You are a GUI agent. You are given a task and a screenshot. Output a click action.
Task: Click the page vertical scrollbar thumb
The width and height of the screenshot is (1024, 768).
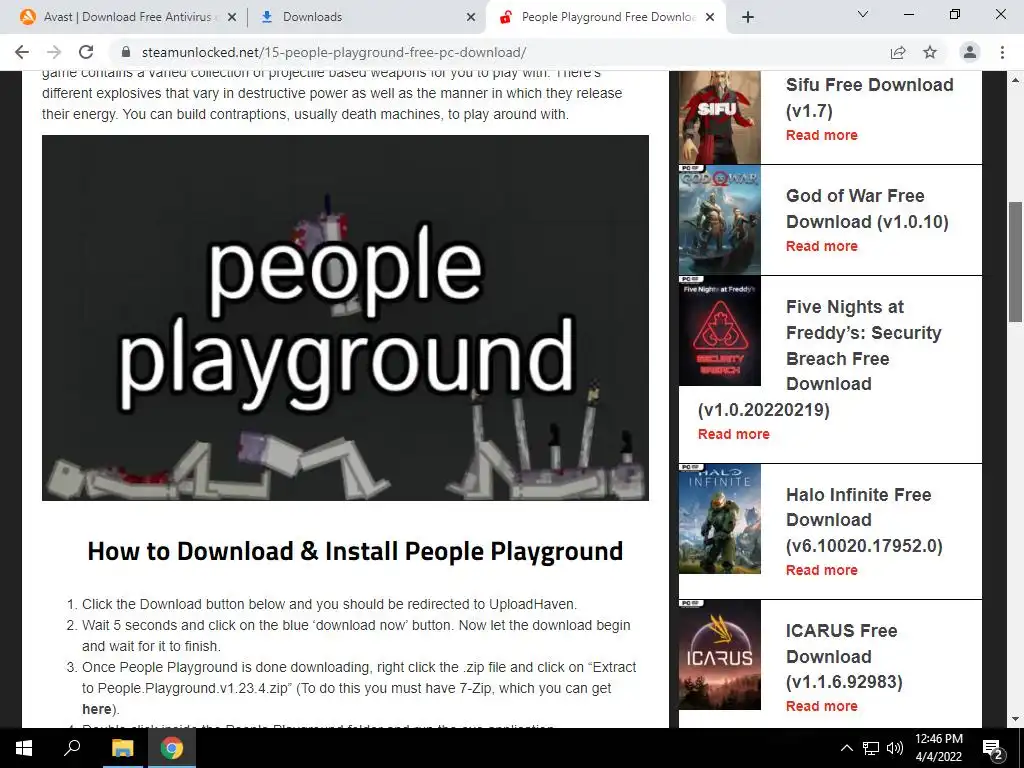pyautogui.click(x=1016, y=261)
